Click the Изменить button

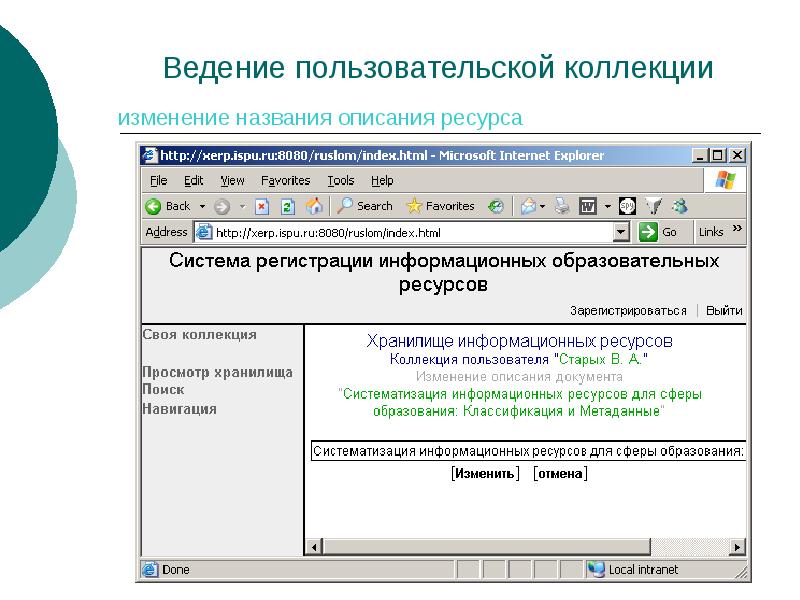[485, 474]
